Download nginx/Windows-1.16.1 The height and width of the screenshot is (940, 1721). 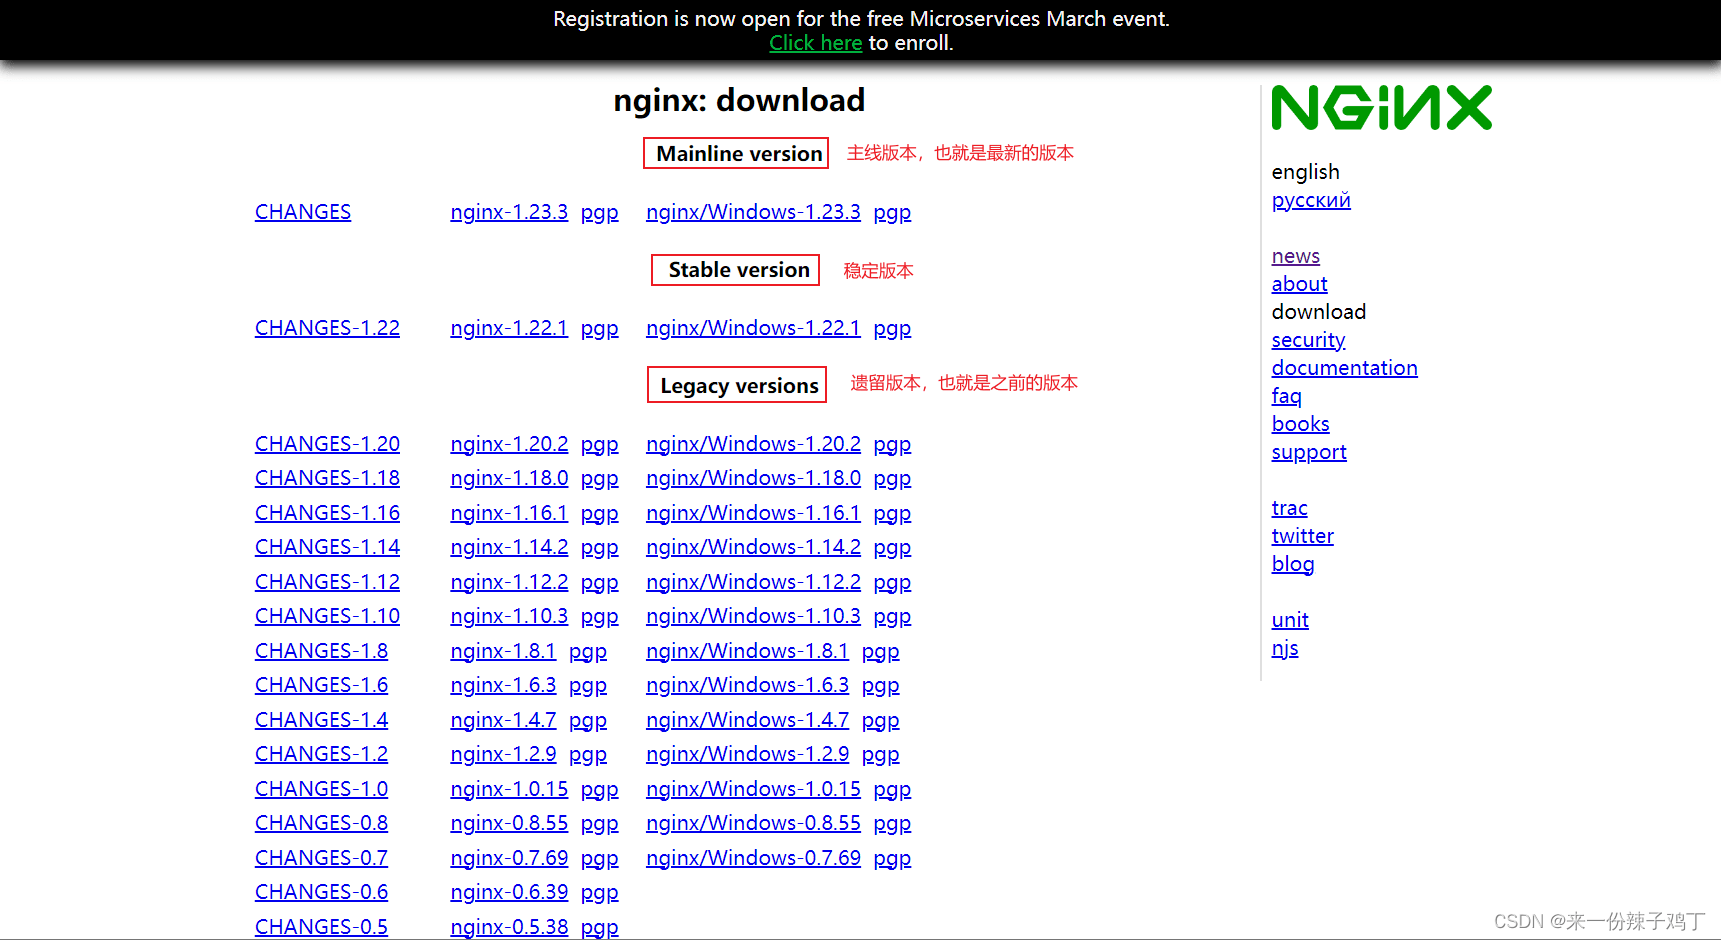[x=753, y=513]
